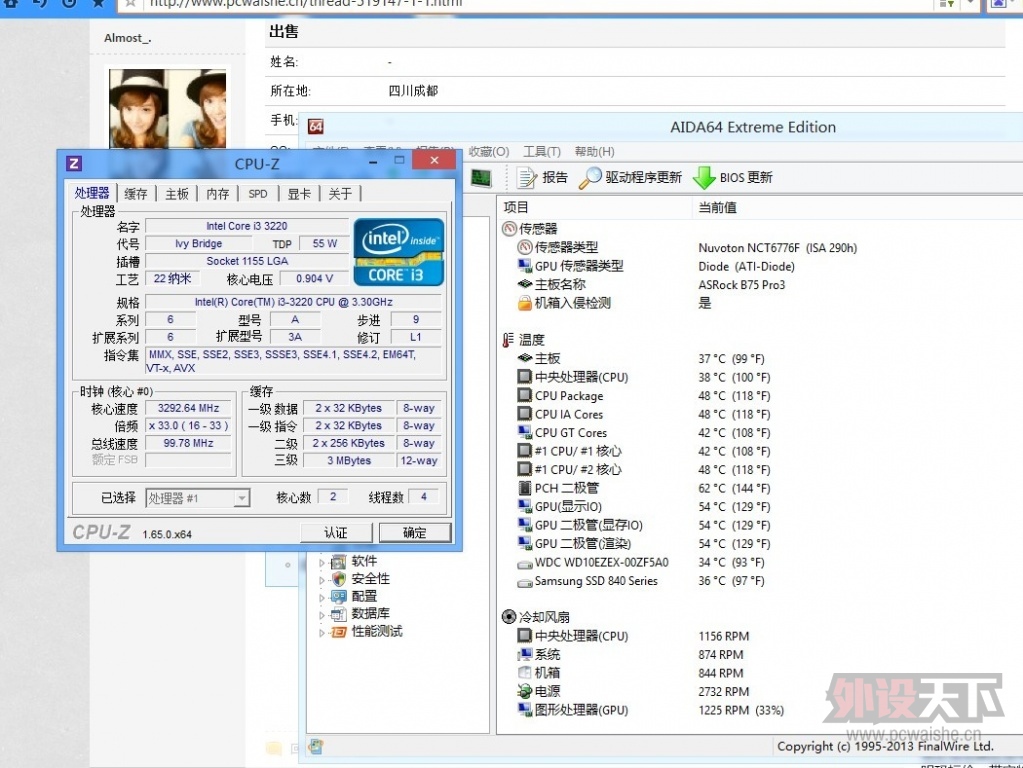This screenshot has height=768, width=1023.
Task: Click the AIDA64 report icon
Action: click(526, 177)
